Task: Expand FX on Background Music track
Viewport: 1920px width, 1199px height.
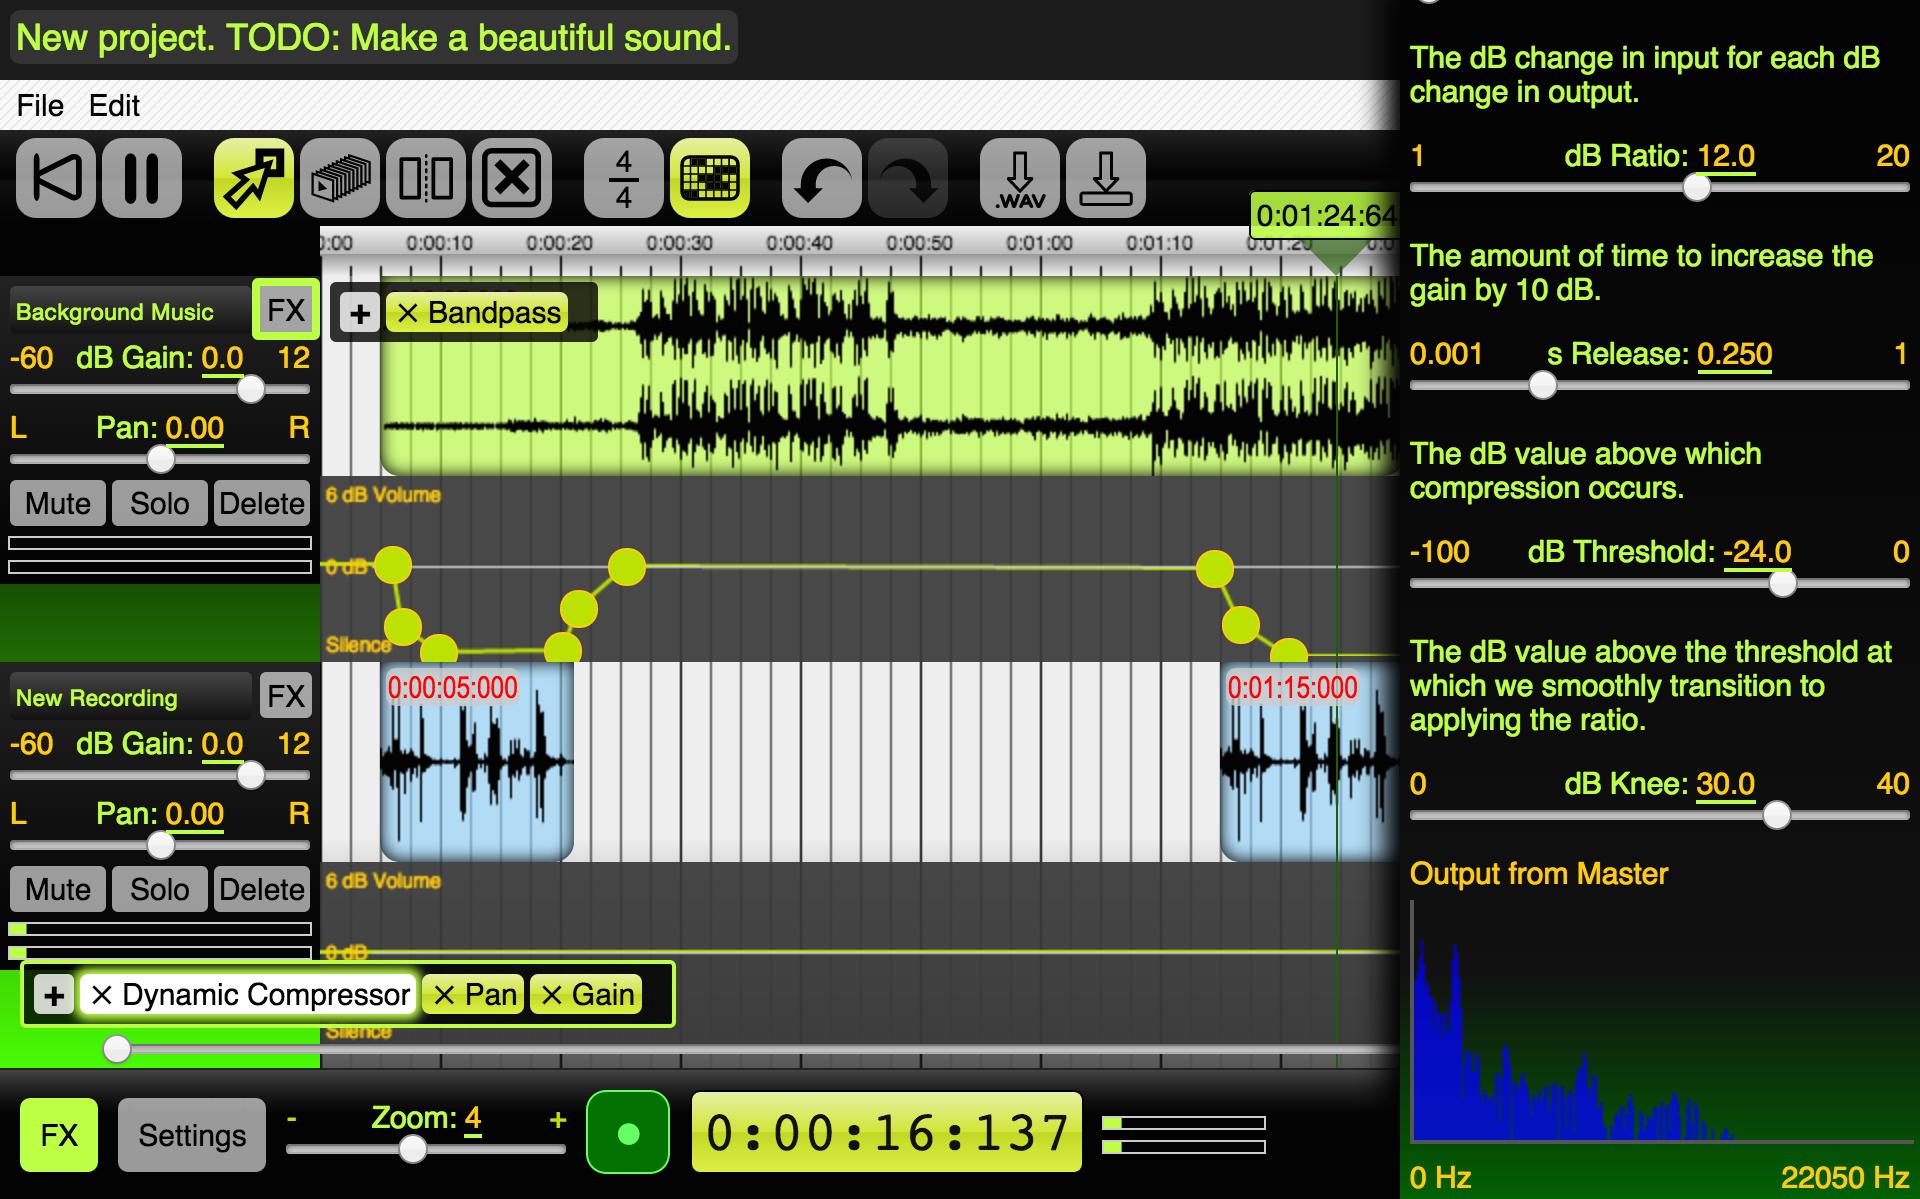Action: tap(285, 309)
